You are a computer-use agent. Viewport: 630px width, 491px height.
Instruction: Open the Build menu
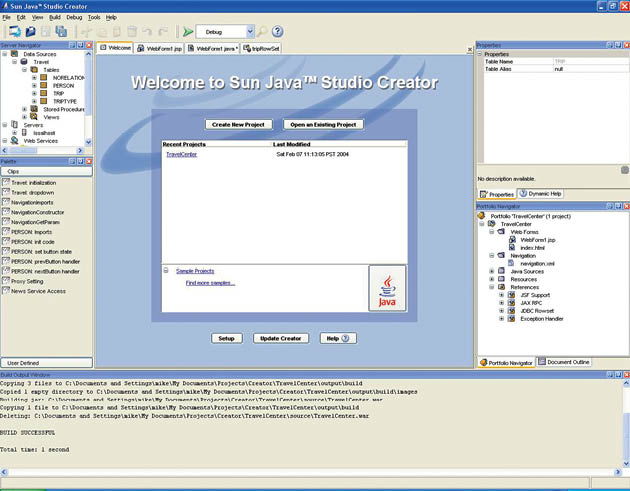tap(55, 17)
